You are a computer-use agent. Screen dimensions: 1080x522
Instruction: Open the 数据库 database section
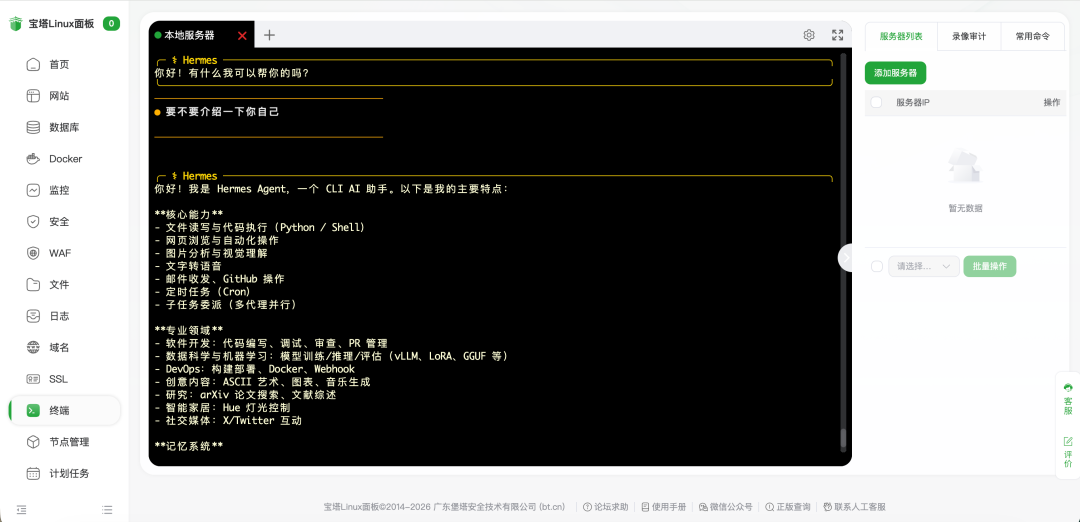(64, 127)
